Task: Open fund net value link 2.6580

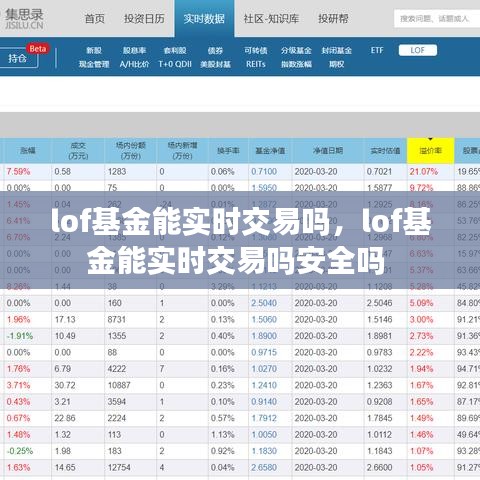Action: click(264, 467)
